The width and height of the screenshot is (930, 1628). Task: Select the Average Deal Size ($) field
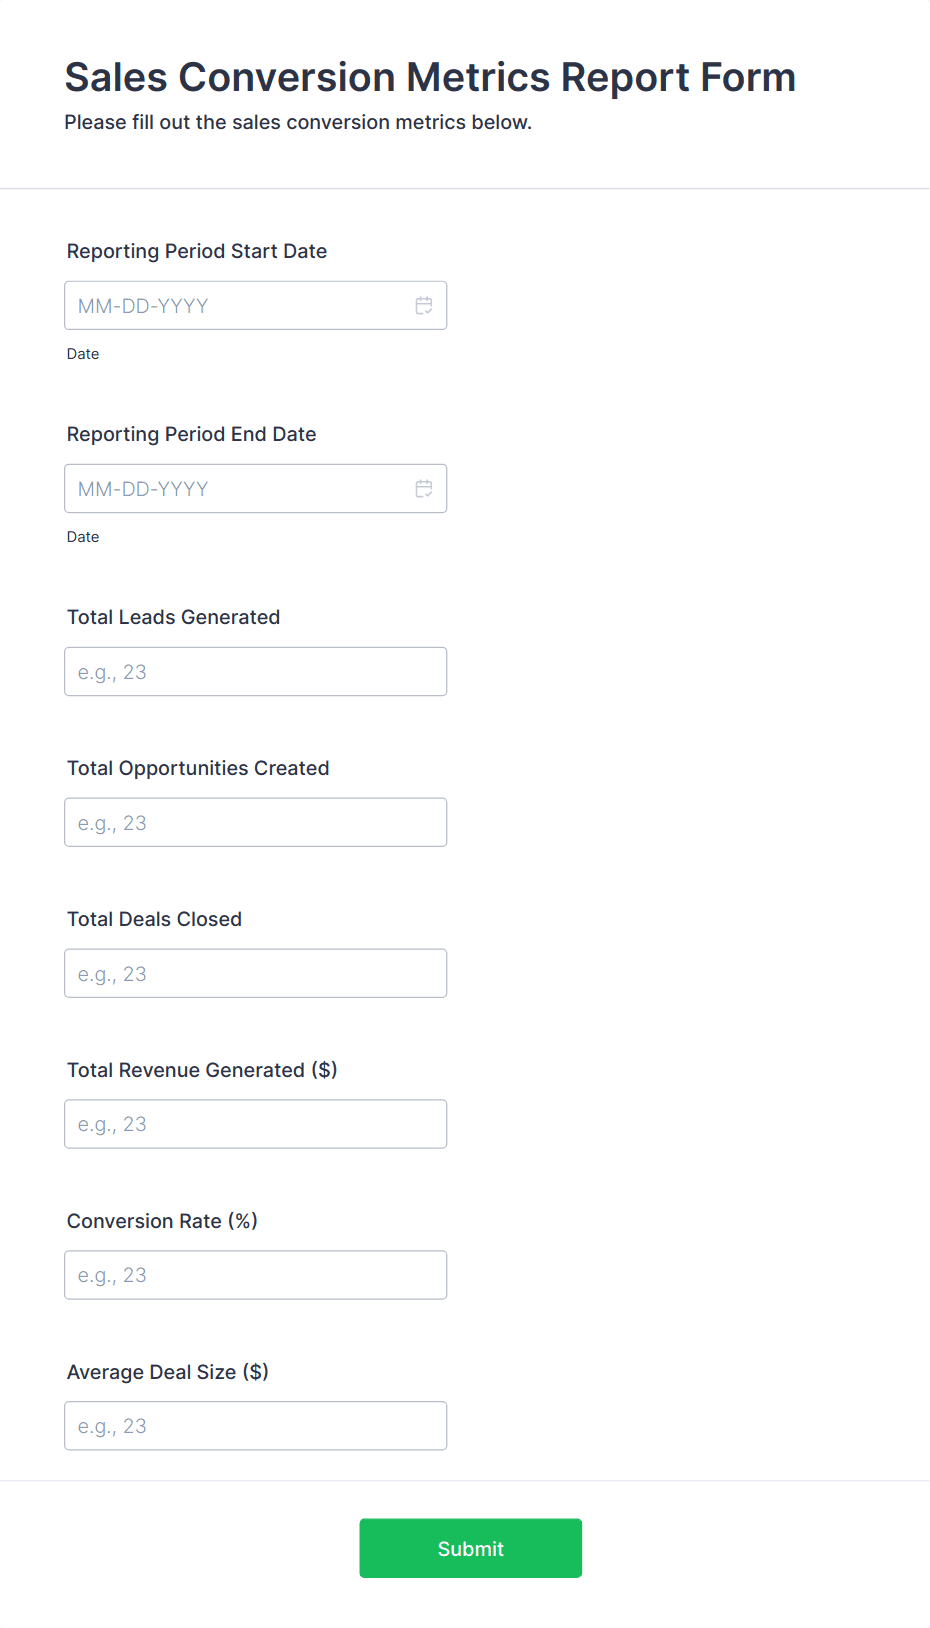tap(255, 1427)
